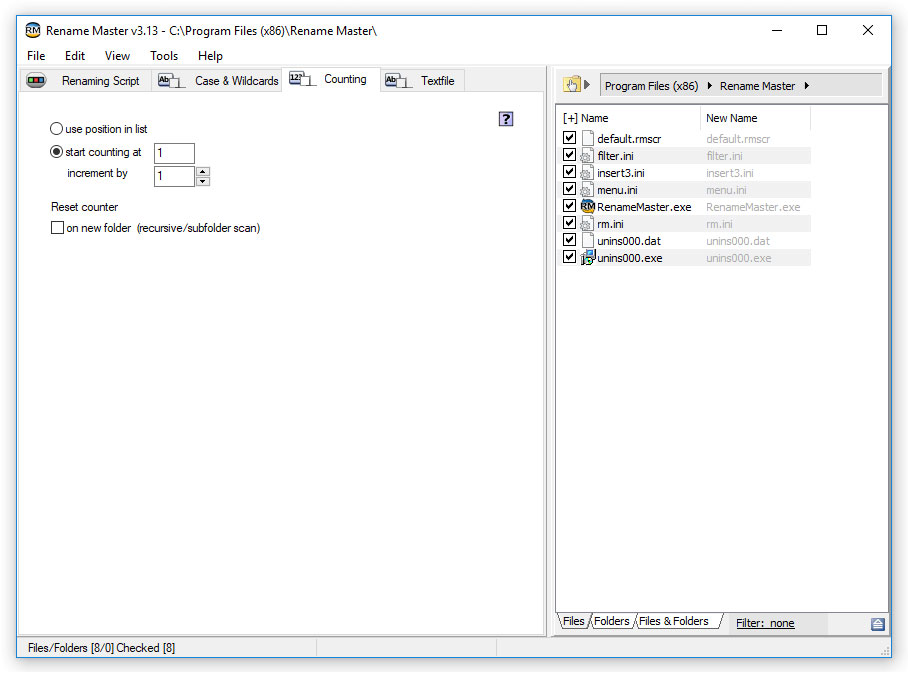This screenshot has height=673, width=908.
Task: Click the rm.ini gear file icon
Action: pyautogui.click(x=587, y=224)
